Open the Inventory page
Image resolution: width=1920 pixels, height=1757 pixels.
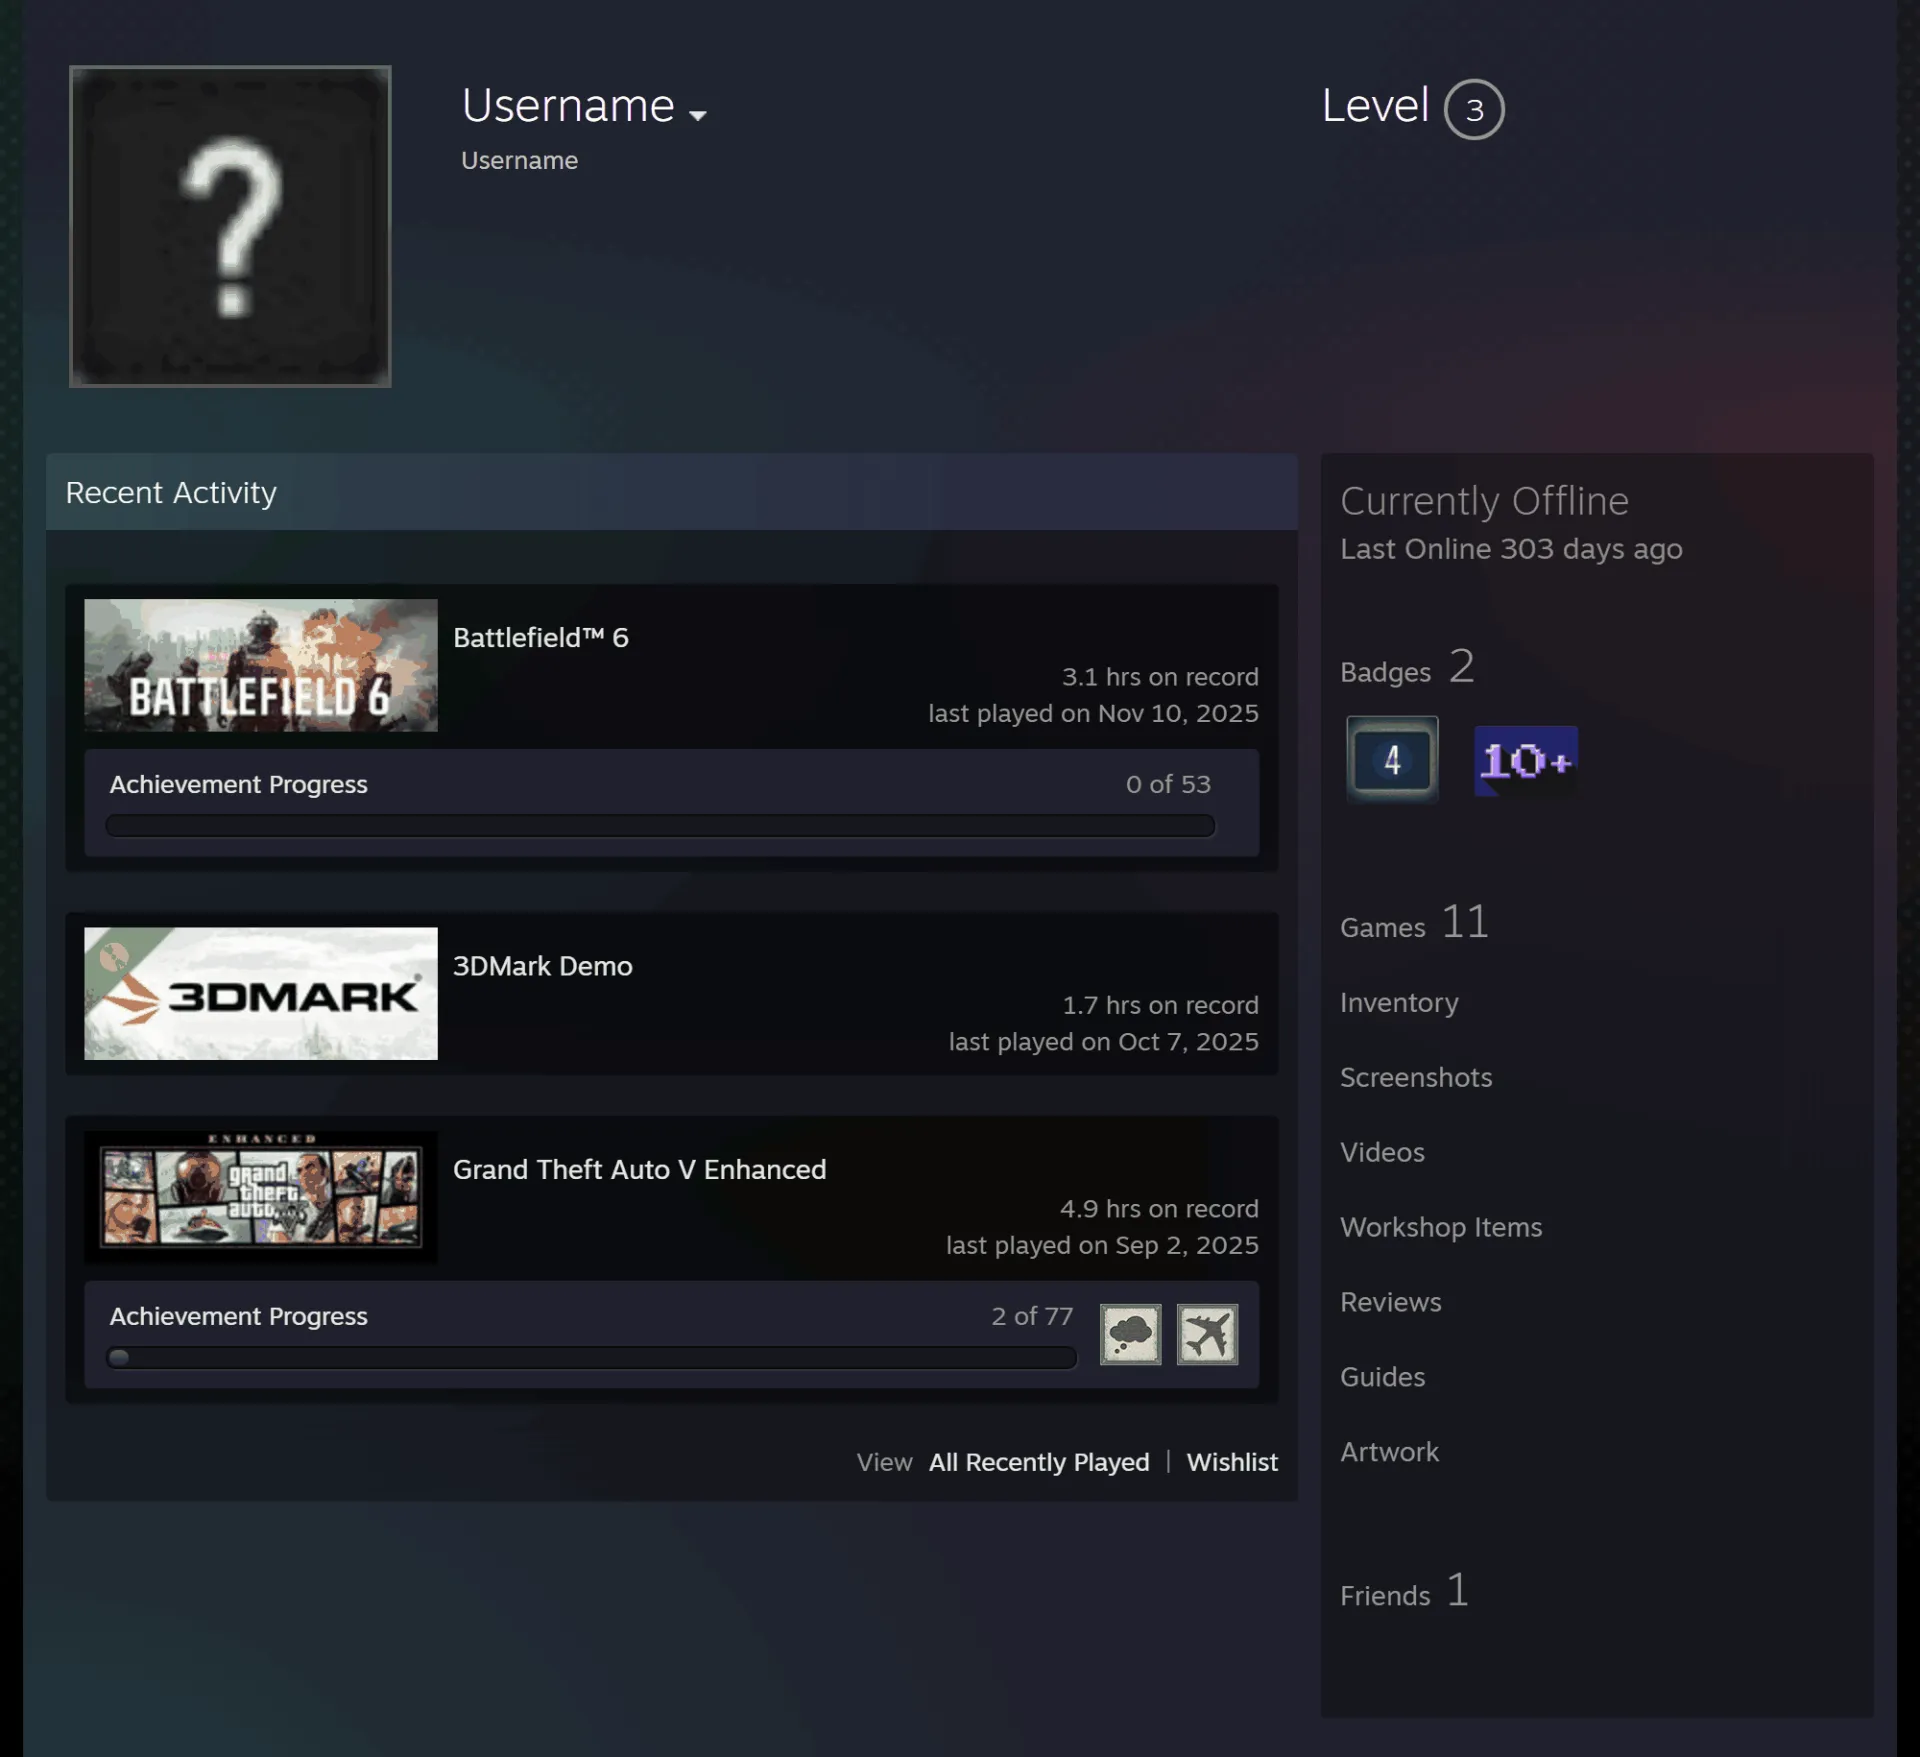tap(1399, 1002)
